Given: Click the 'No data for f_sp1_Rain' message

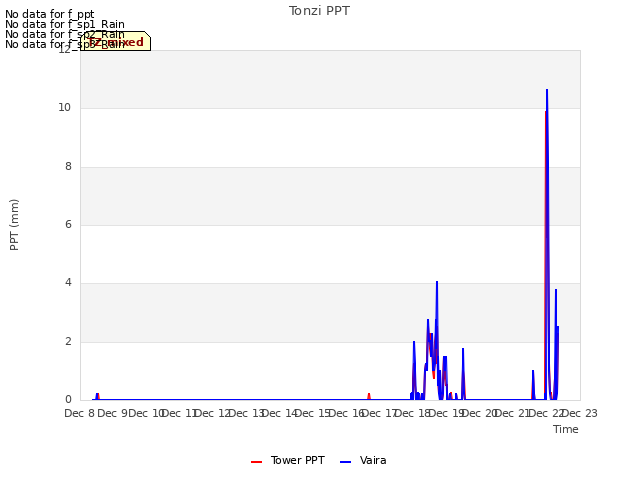Looking at the screenshot, I should click(65, 24).
